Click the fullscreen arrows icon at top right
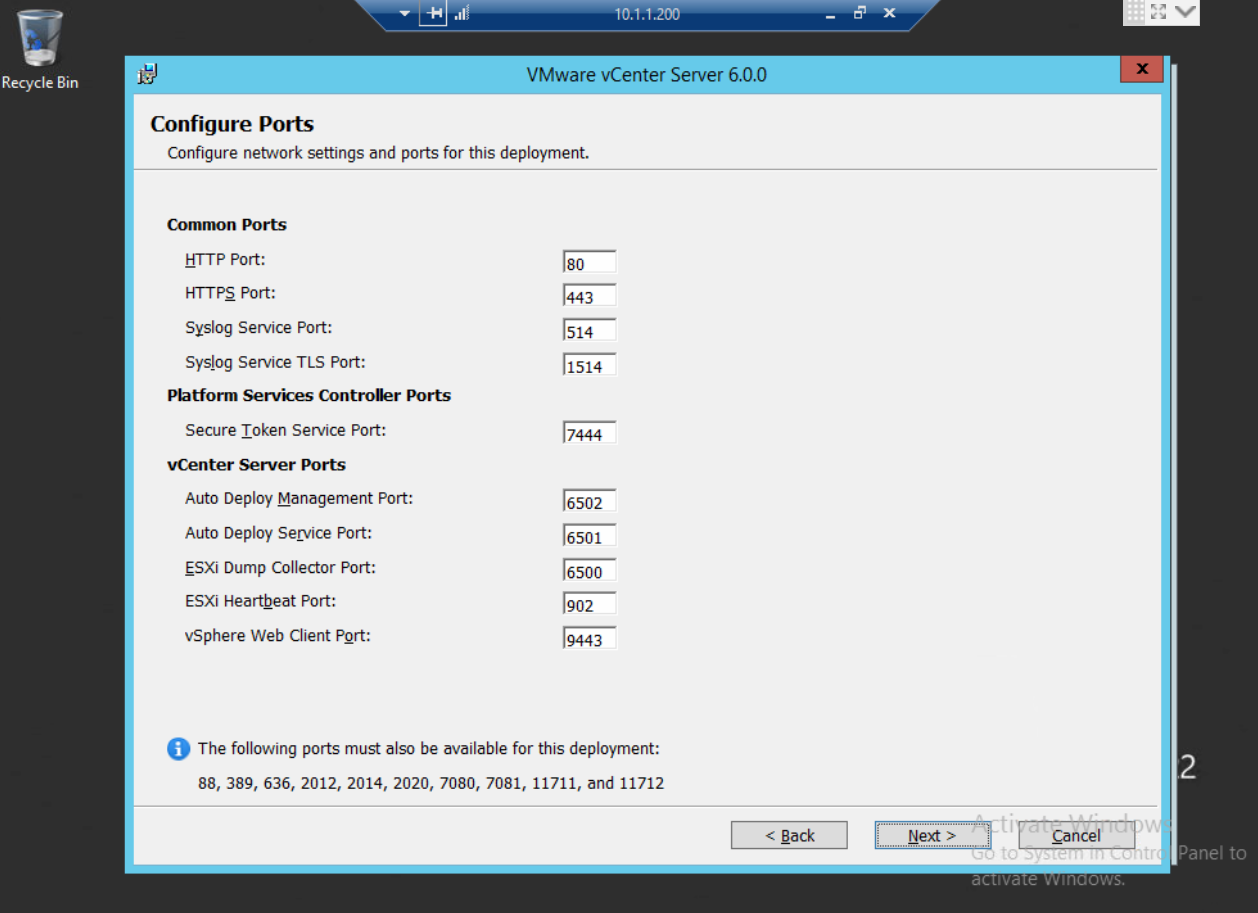Viewport: 1258px width, 913px height. pos(1159,12)
